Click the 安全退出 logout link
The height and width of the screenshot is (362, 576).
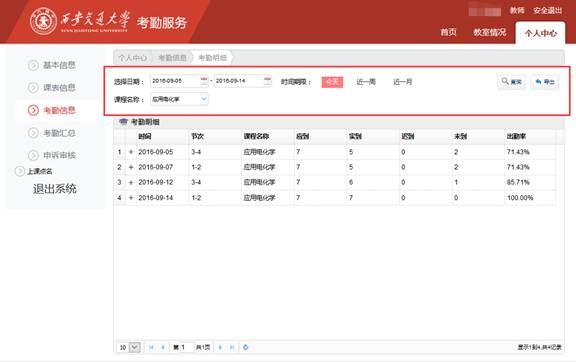pos(547,11)
